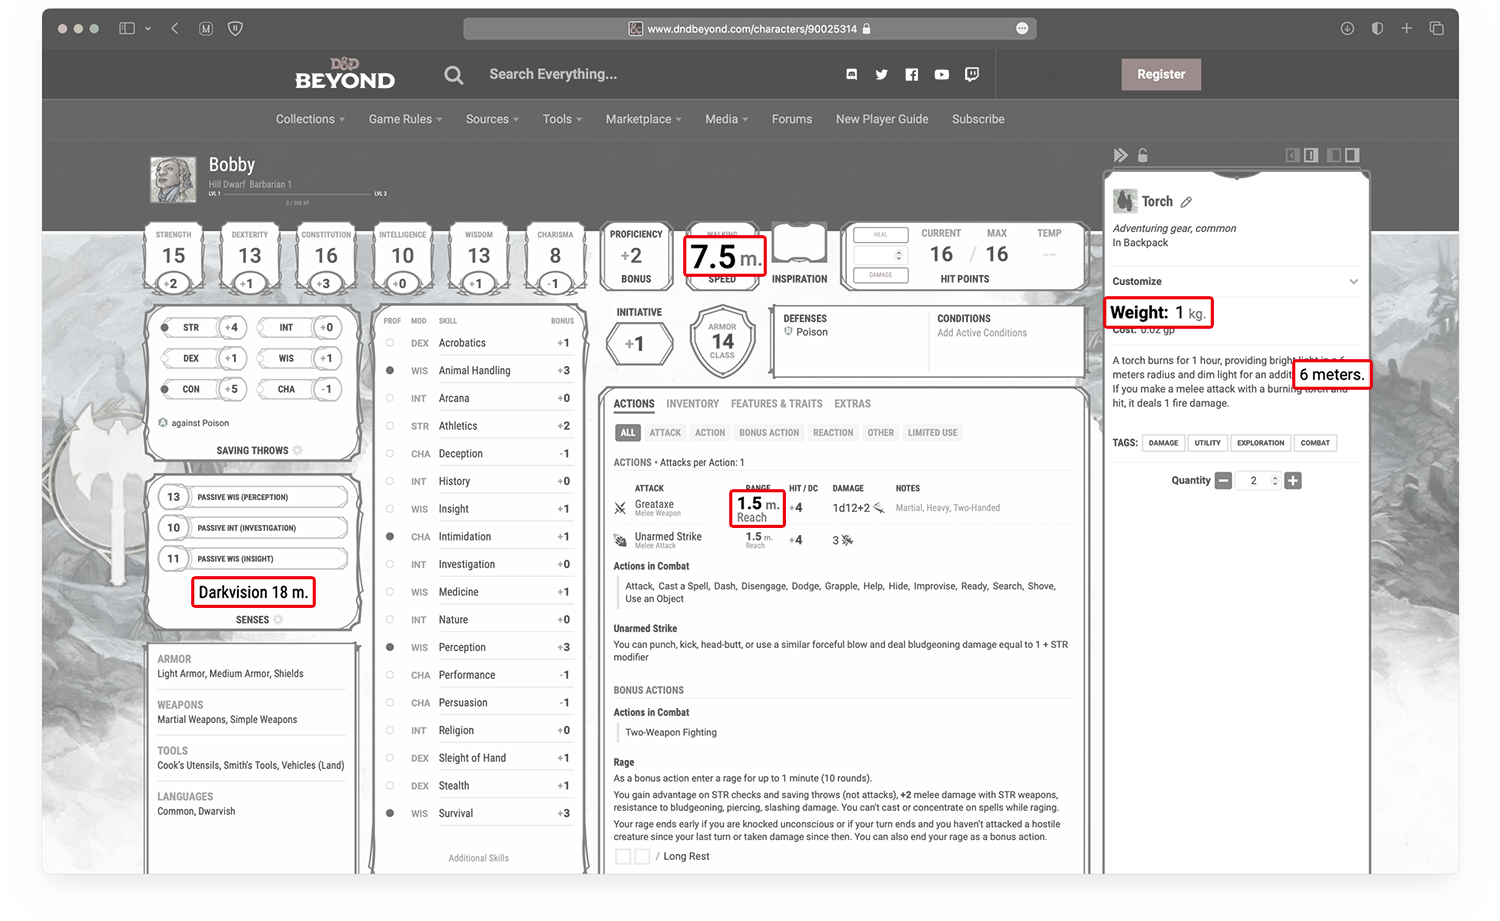Click Bobby's character portrait

[x=173, y=179]
